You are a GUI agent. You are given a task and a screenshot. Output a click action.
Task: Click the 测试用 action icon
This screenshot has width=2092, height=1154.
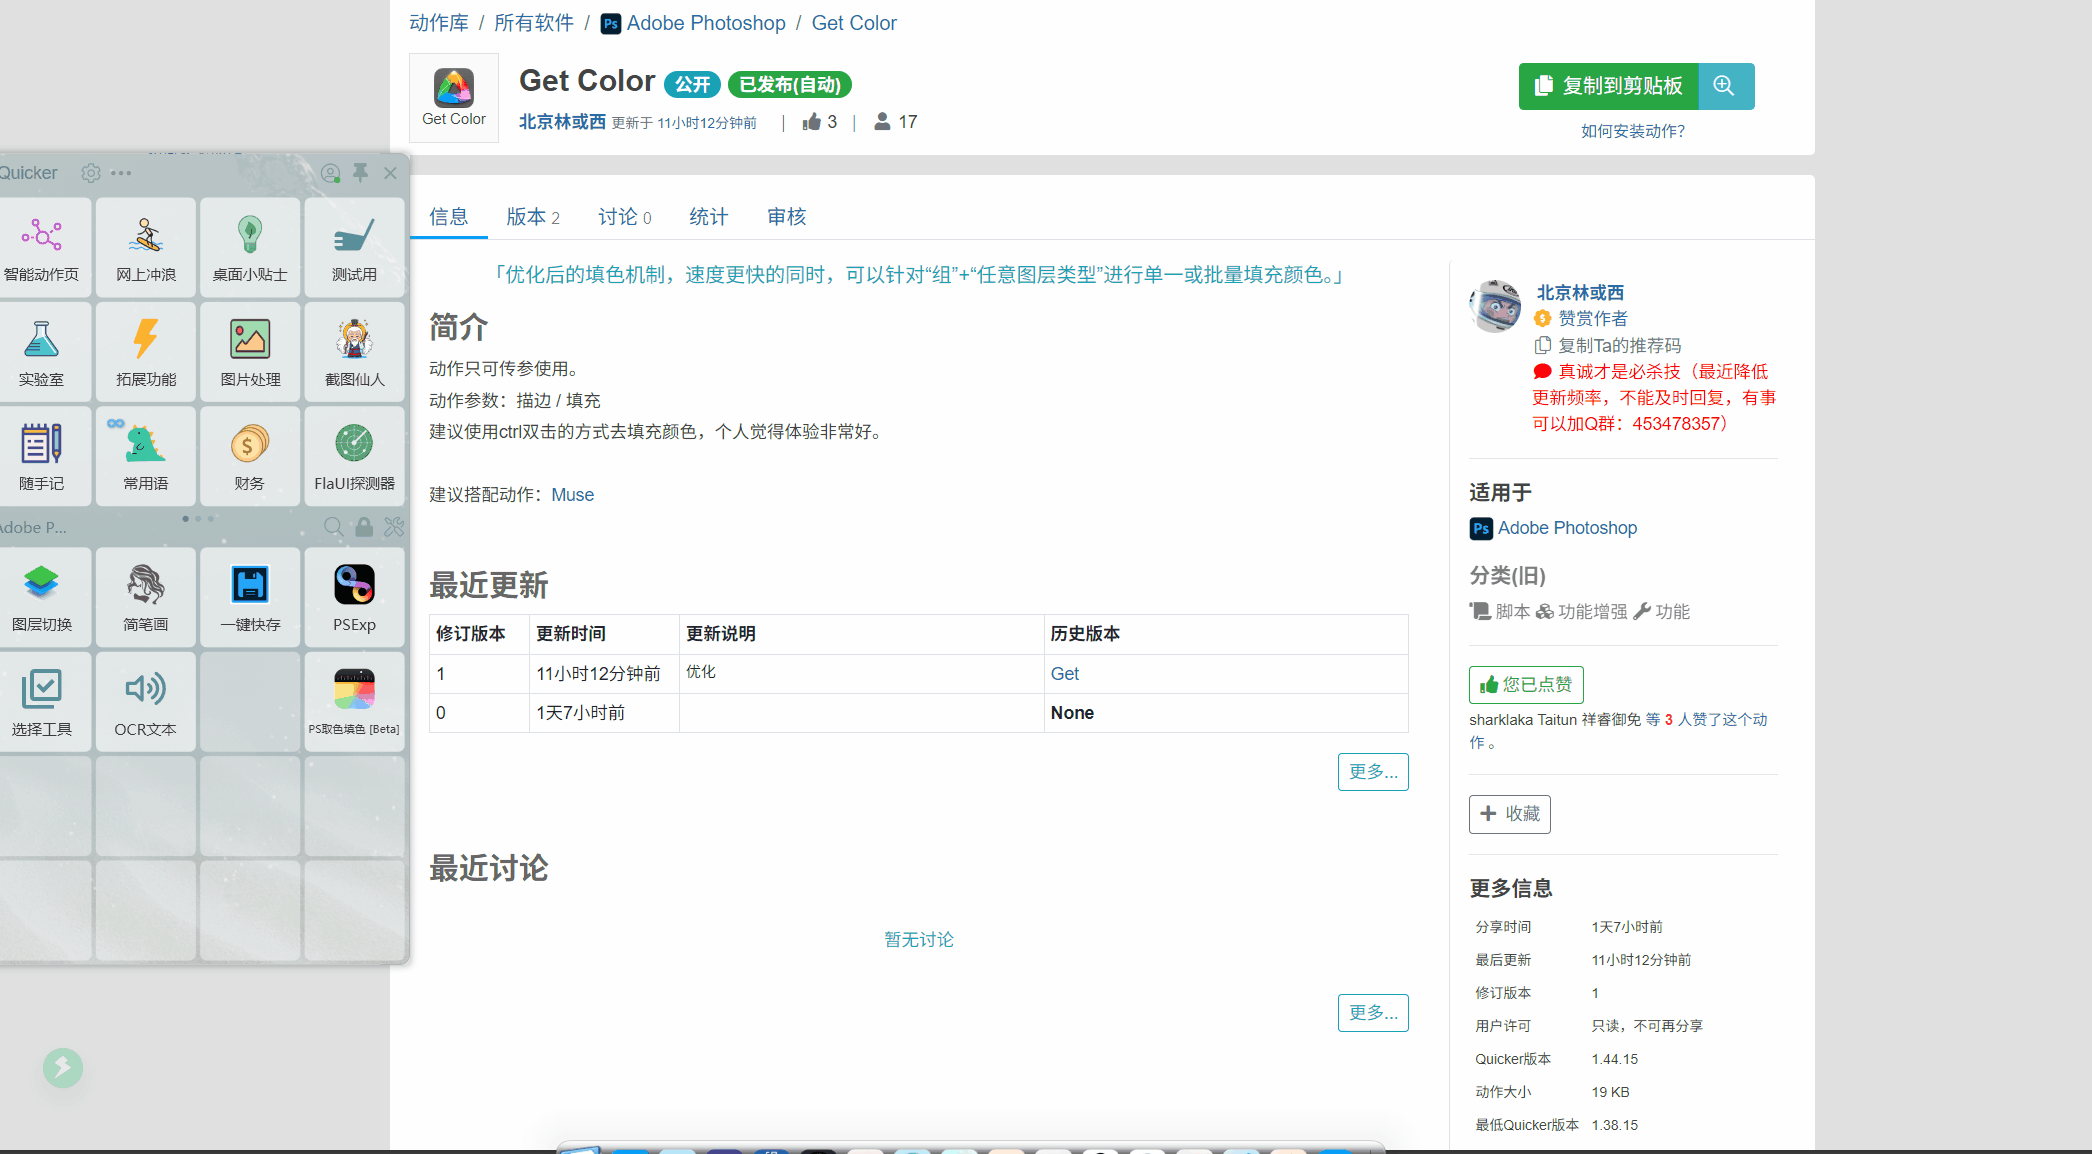click(354, 247)
